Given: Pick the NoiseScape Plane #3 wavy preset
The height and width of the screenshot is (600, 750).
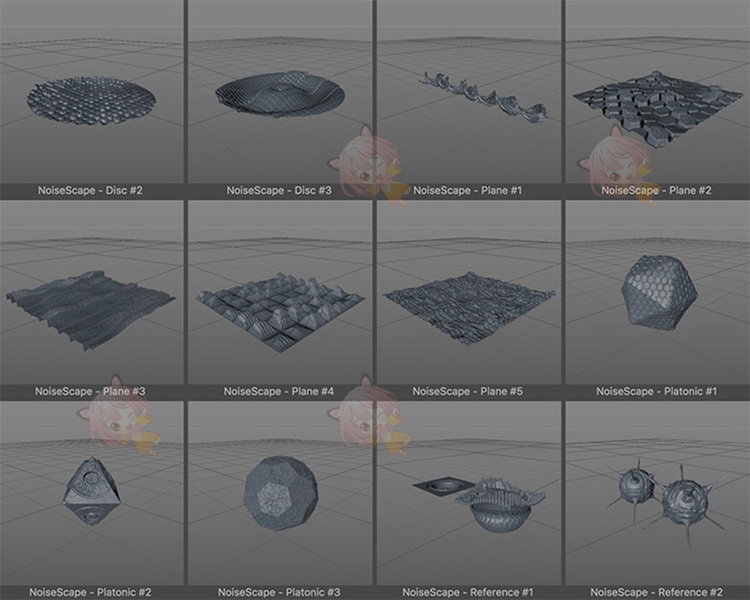Looking at the screenshot, I should pos(91,292).
